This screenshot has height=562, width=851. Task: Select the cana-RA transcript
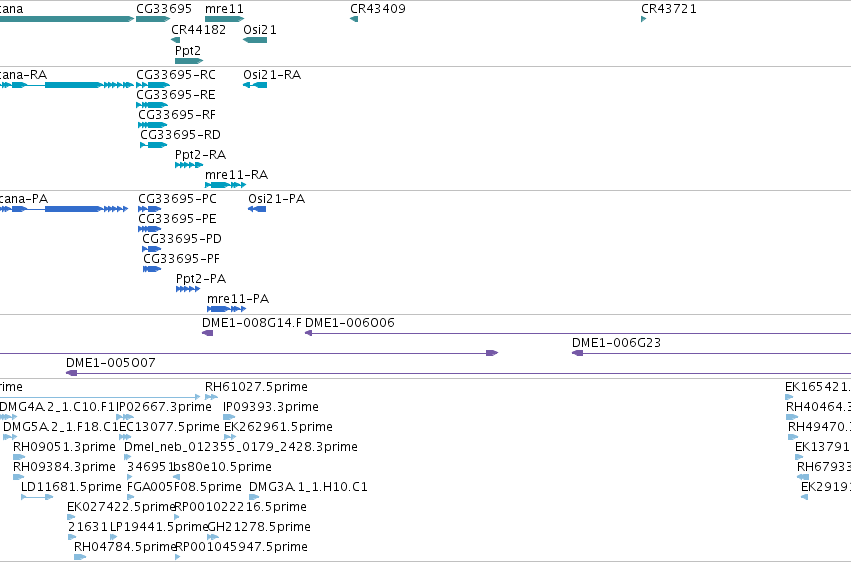[x=66, y=85]
